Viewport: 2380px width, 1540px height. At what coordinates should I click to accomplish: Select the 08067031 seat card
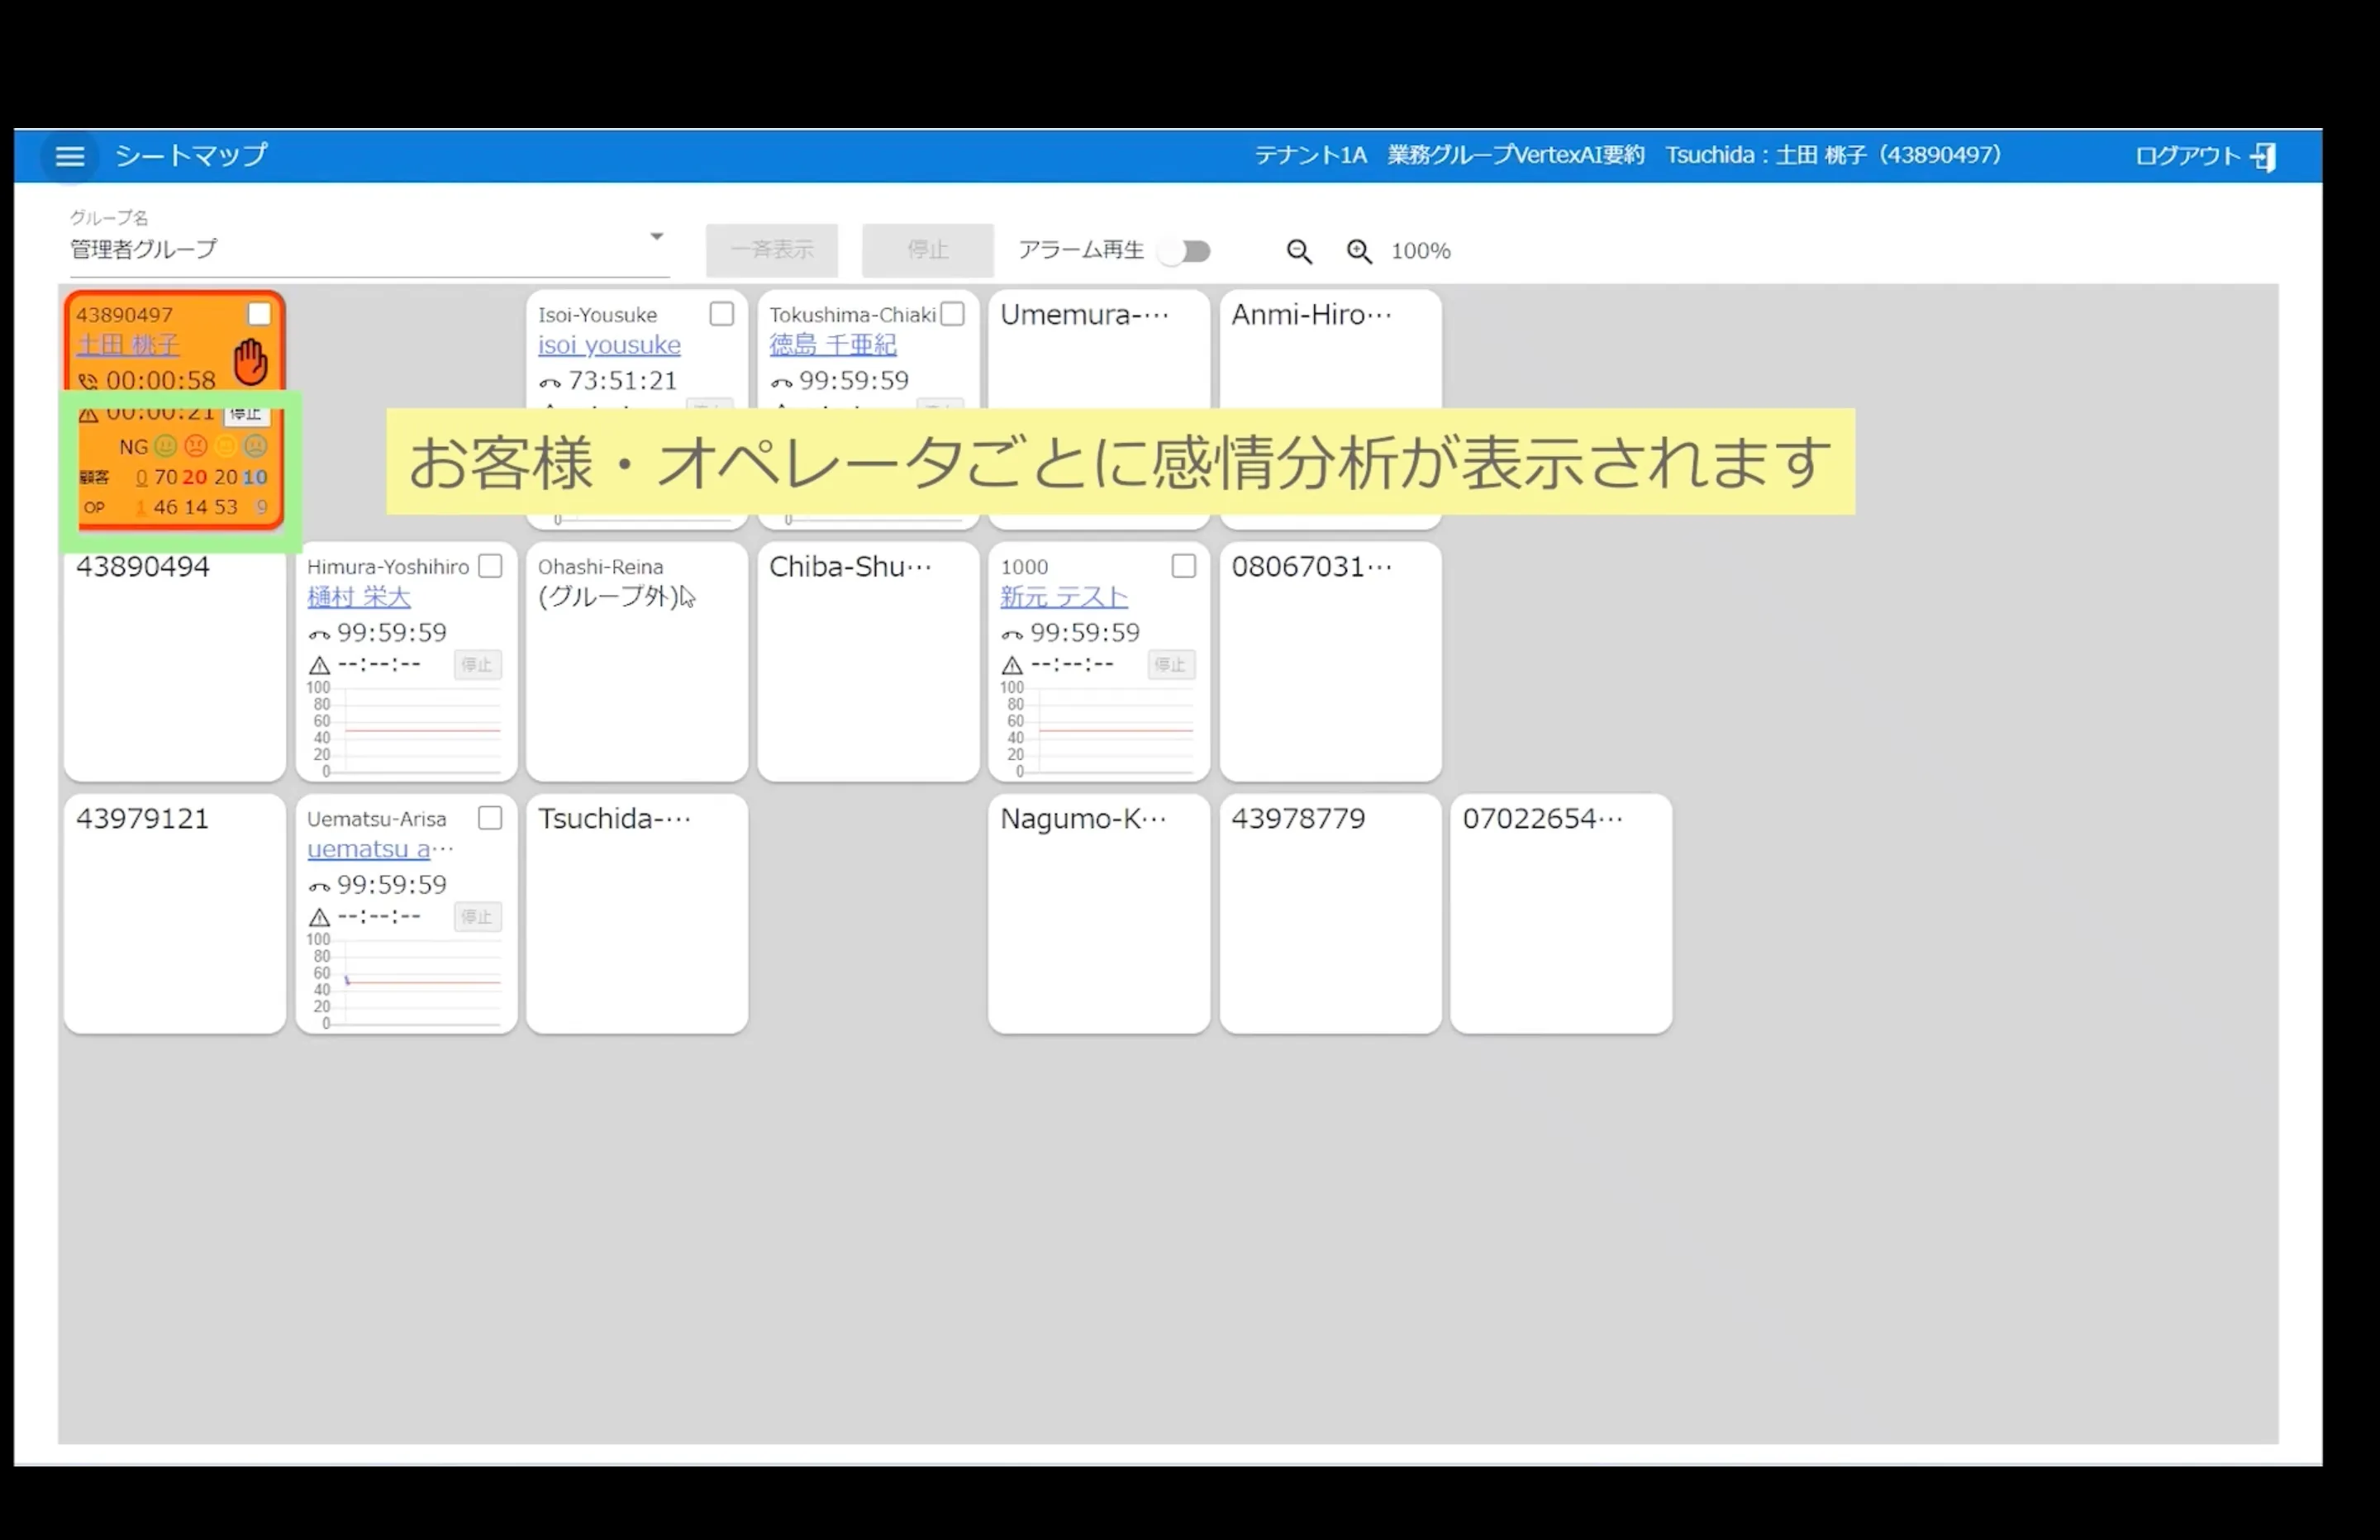[x=1330, y=662]
